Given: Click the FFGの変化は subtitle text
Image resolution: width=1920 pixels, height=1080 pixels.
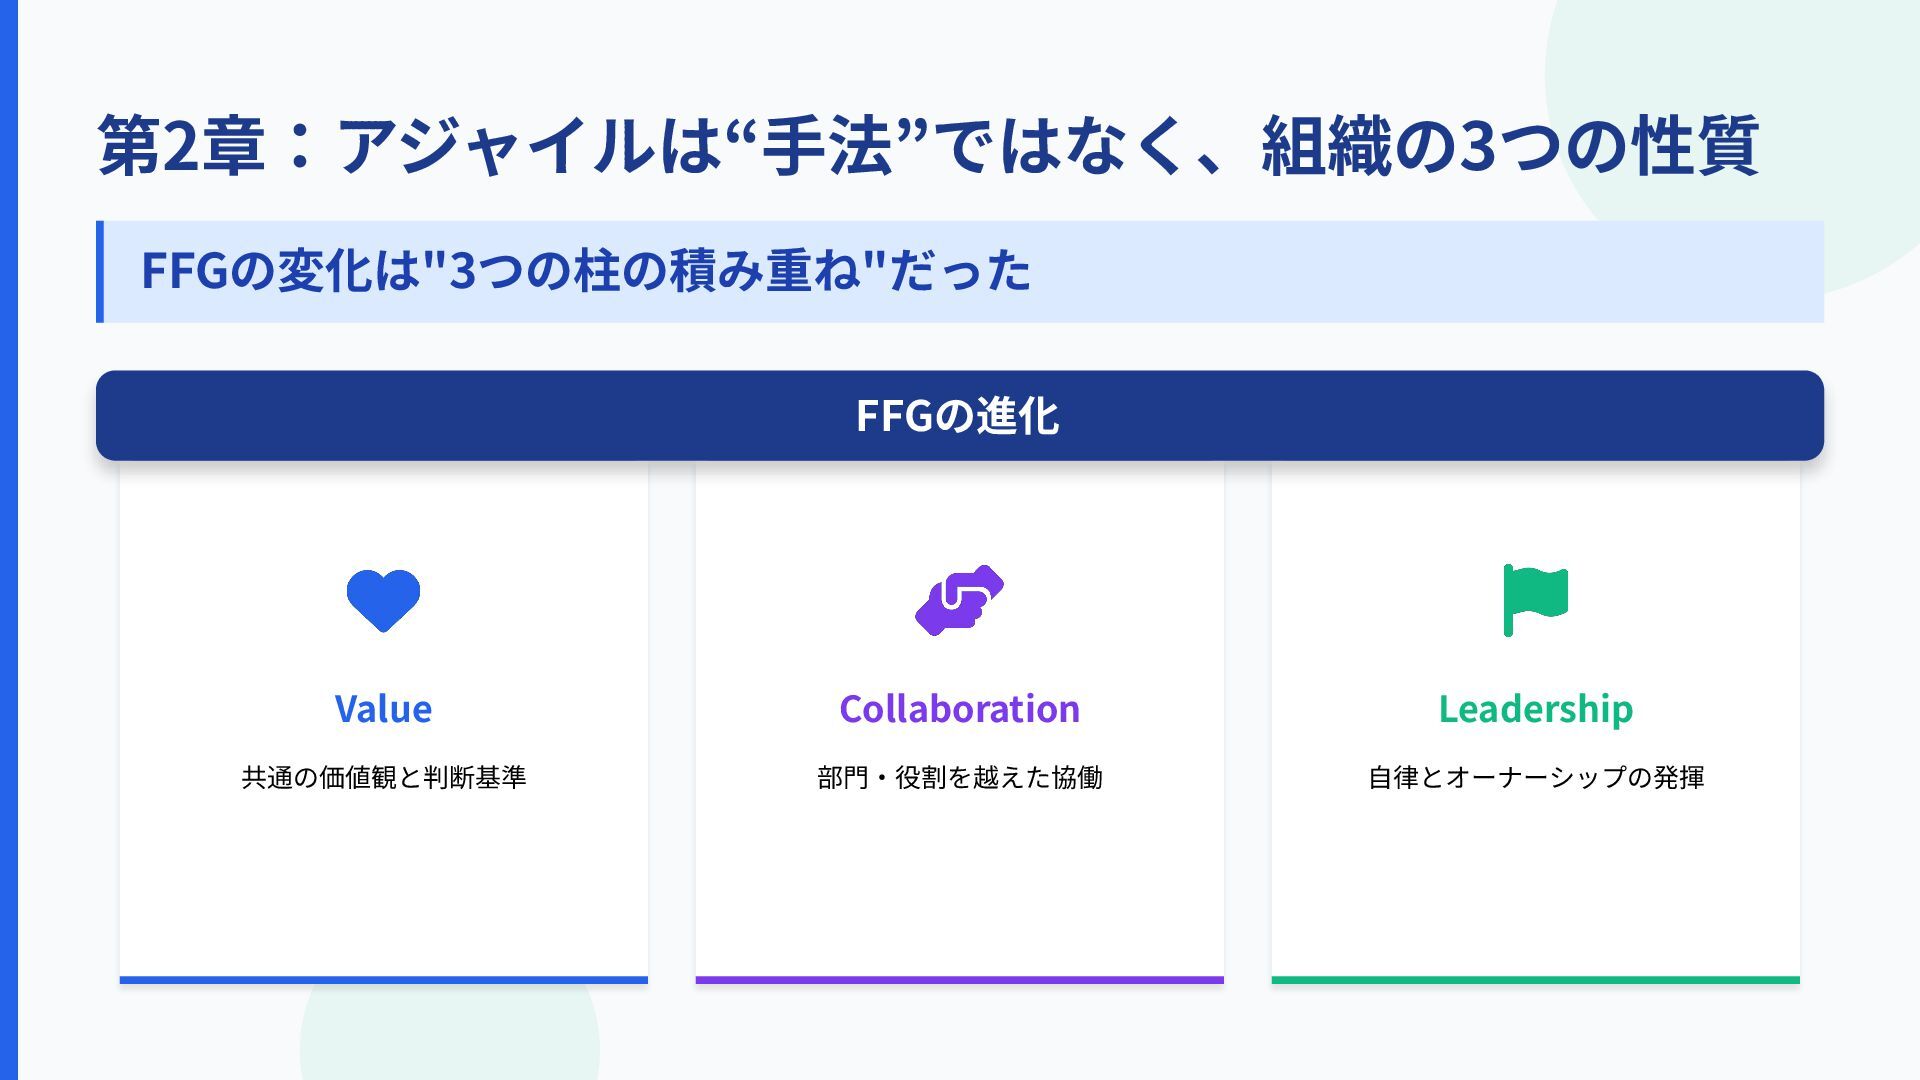Looking at the screenshot, I should pos(585,271).
